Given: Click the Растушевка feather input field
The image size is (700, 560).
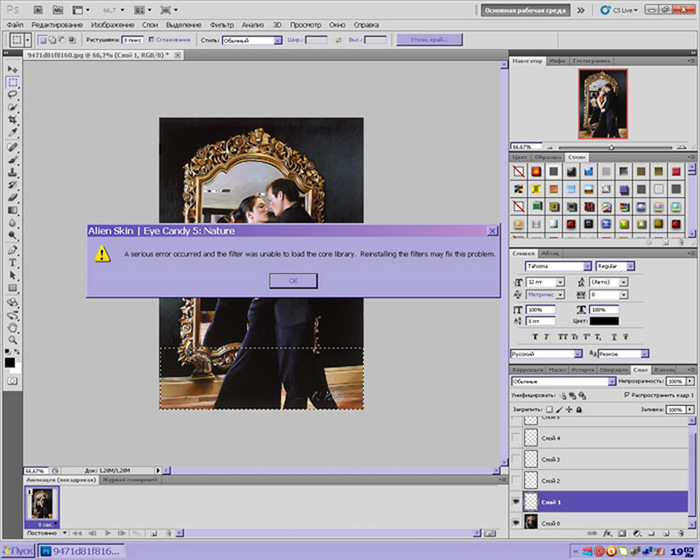Looking at the screenshot, I should tap(133, 40).
